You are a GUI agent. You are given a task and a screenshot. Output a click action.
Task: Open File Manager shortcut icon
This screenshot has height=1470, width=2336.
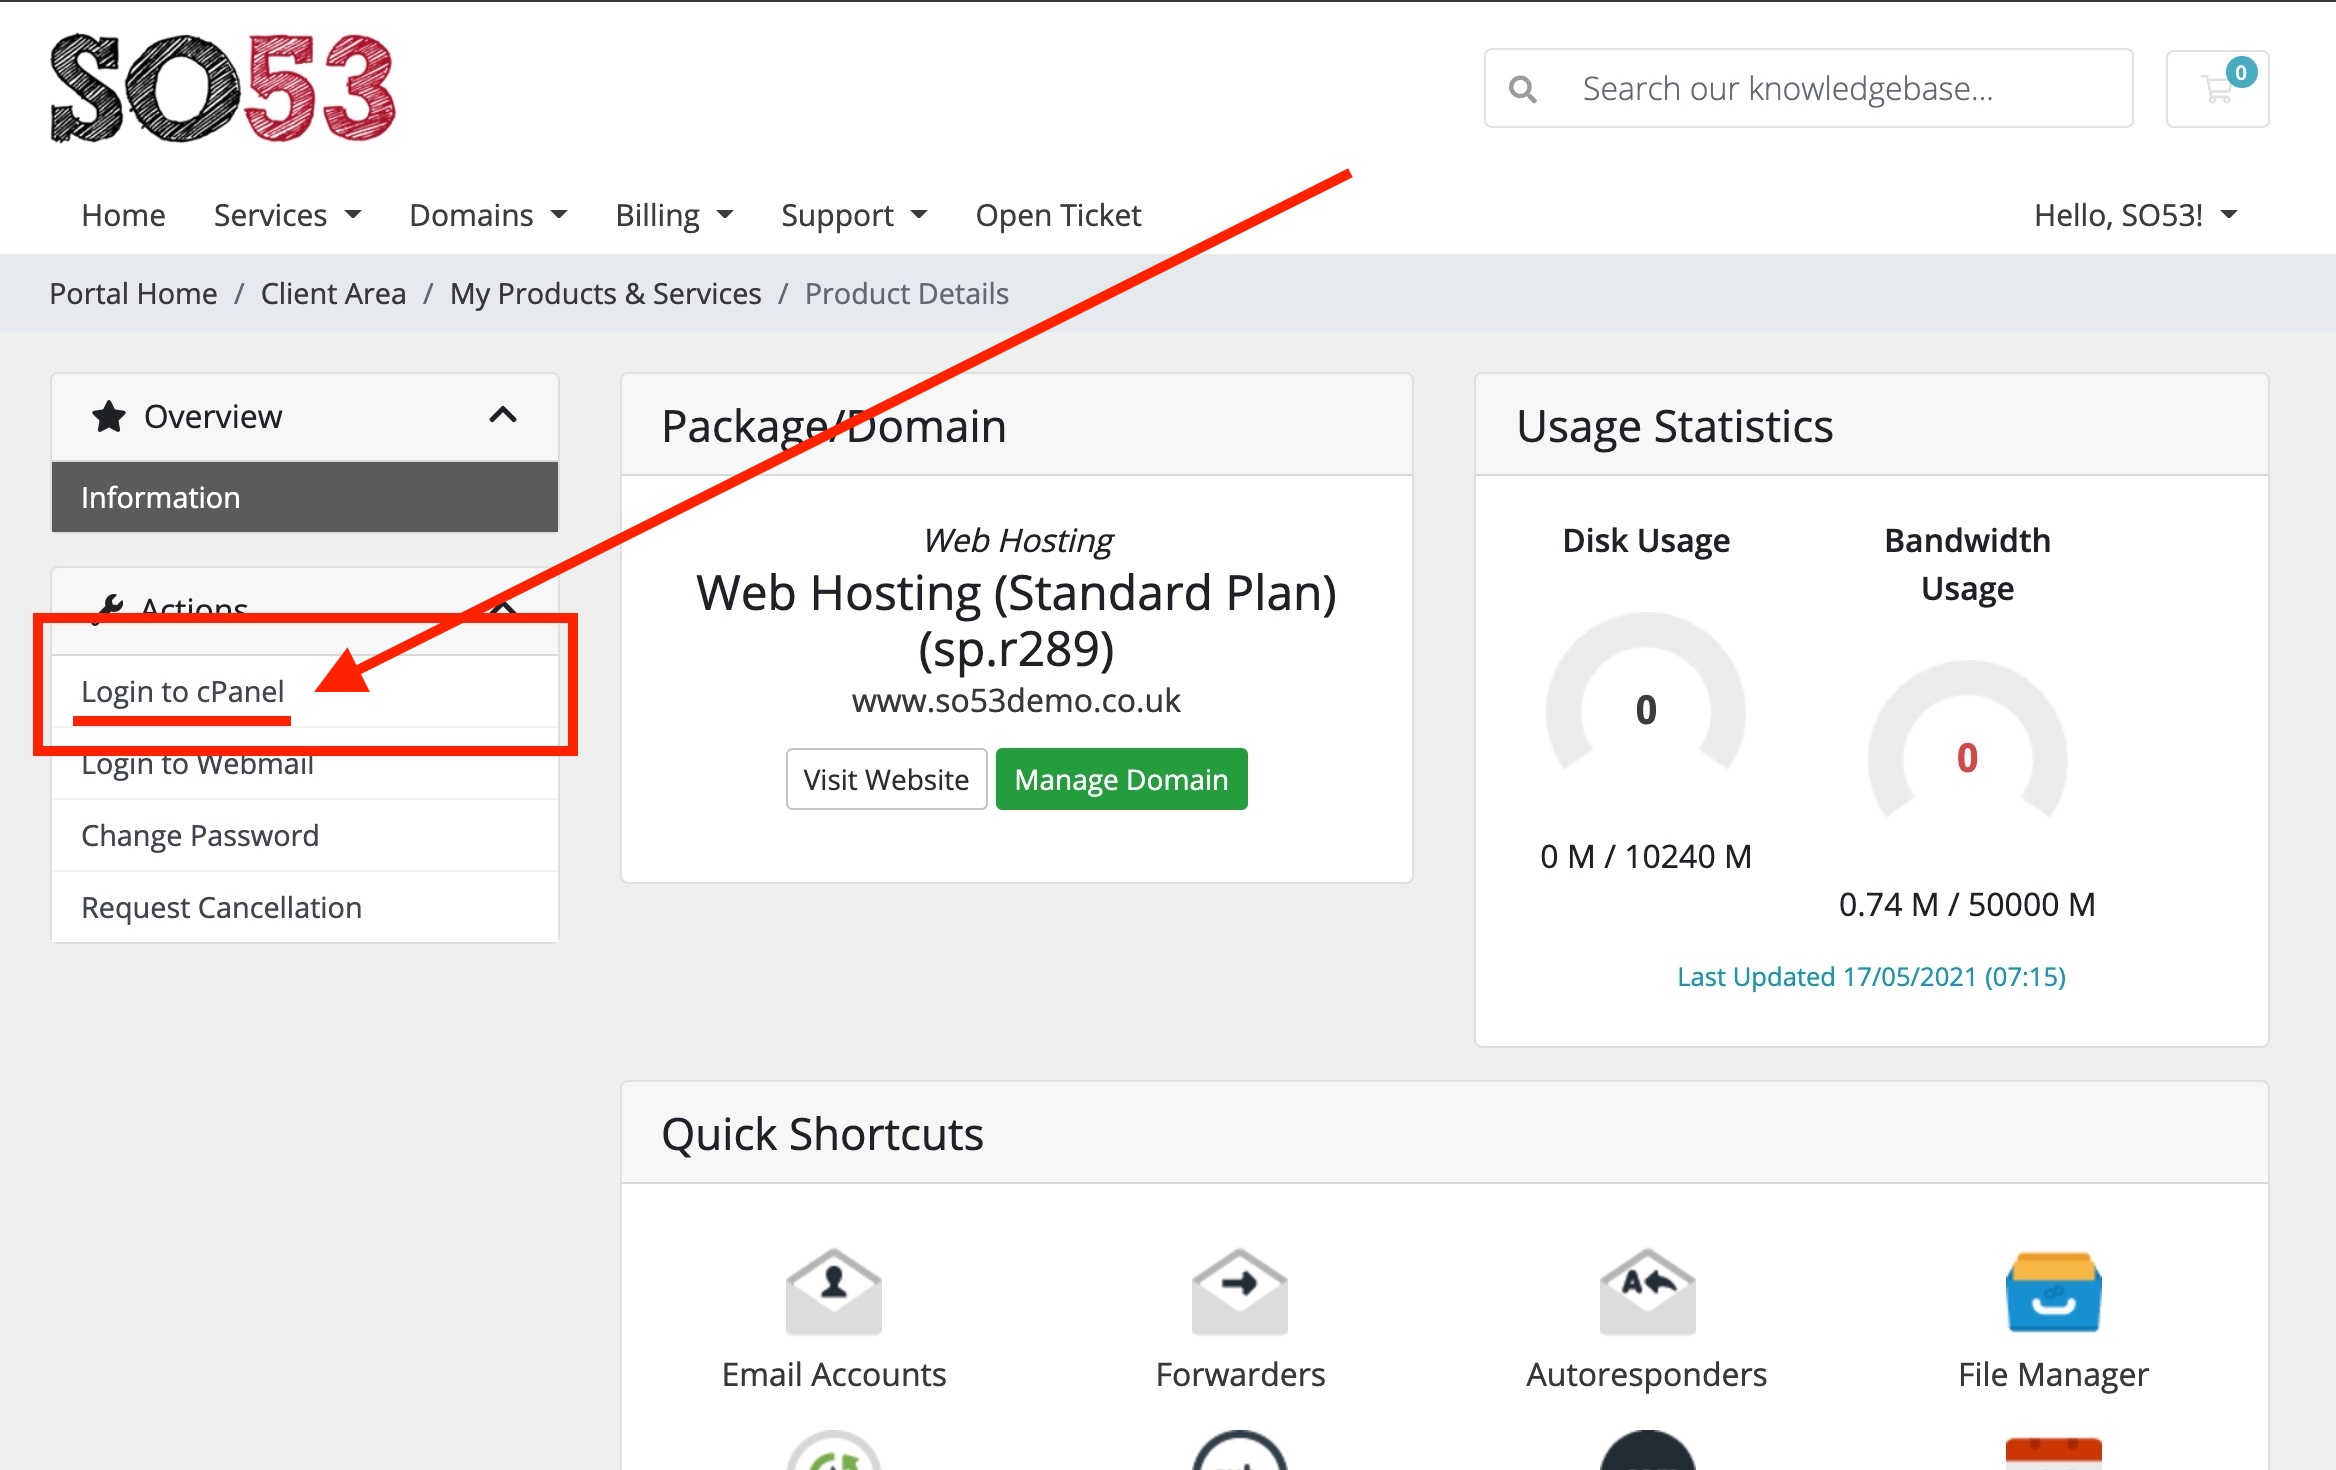[x=2053, y=1291]
